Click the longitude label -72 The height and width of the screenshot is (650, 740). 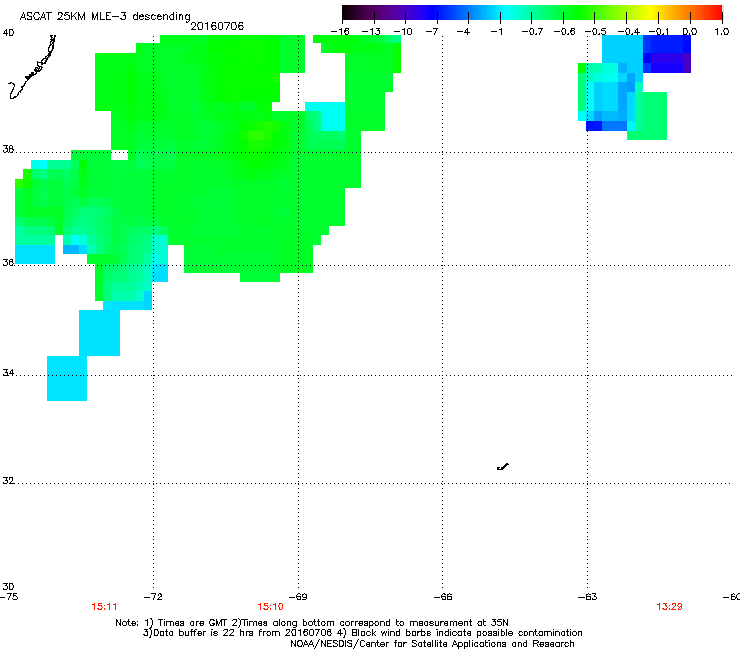[x=153, y=597]
